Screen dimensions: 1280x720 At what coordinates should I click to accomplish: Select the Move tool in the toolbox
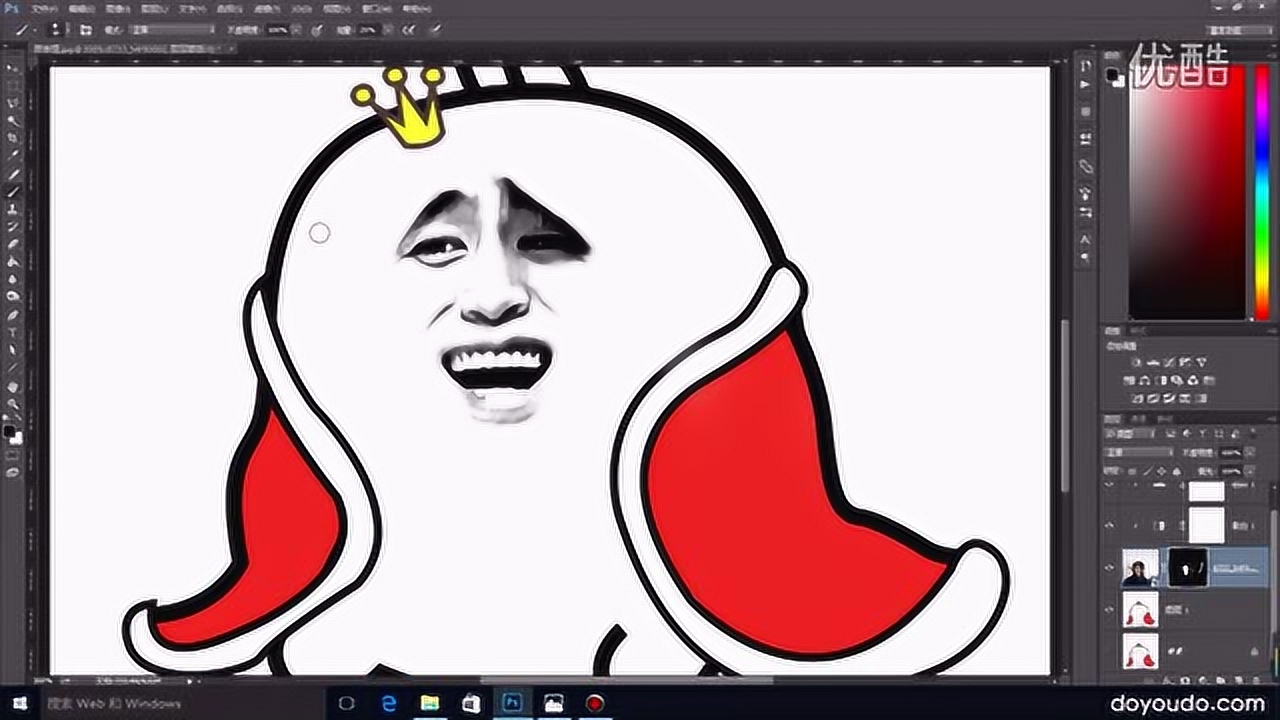click(x=13, y=69)
